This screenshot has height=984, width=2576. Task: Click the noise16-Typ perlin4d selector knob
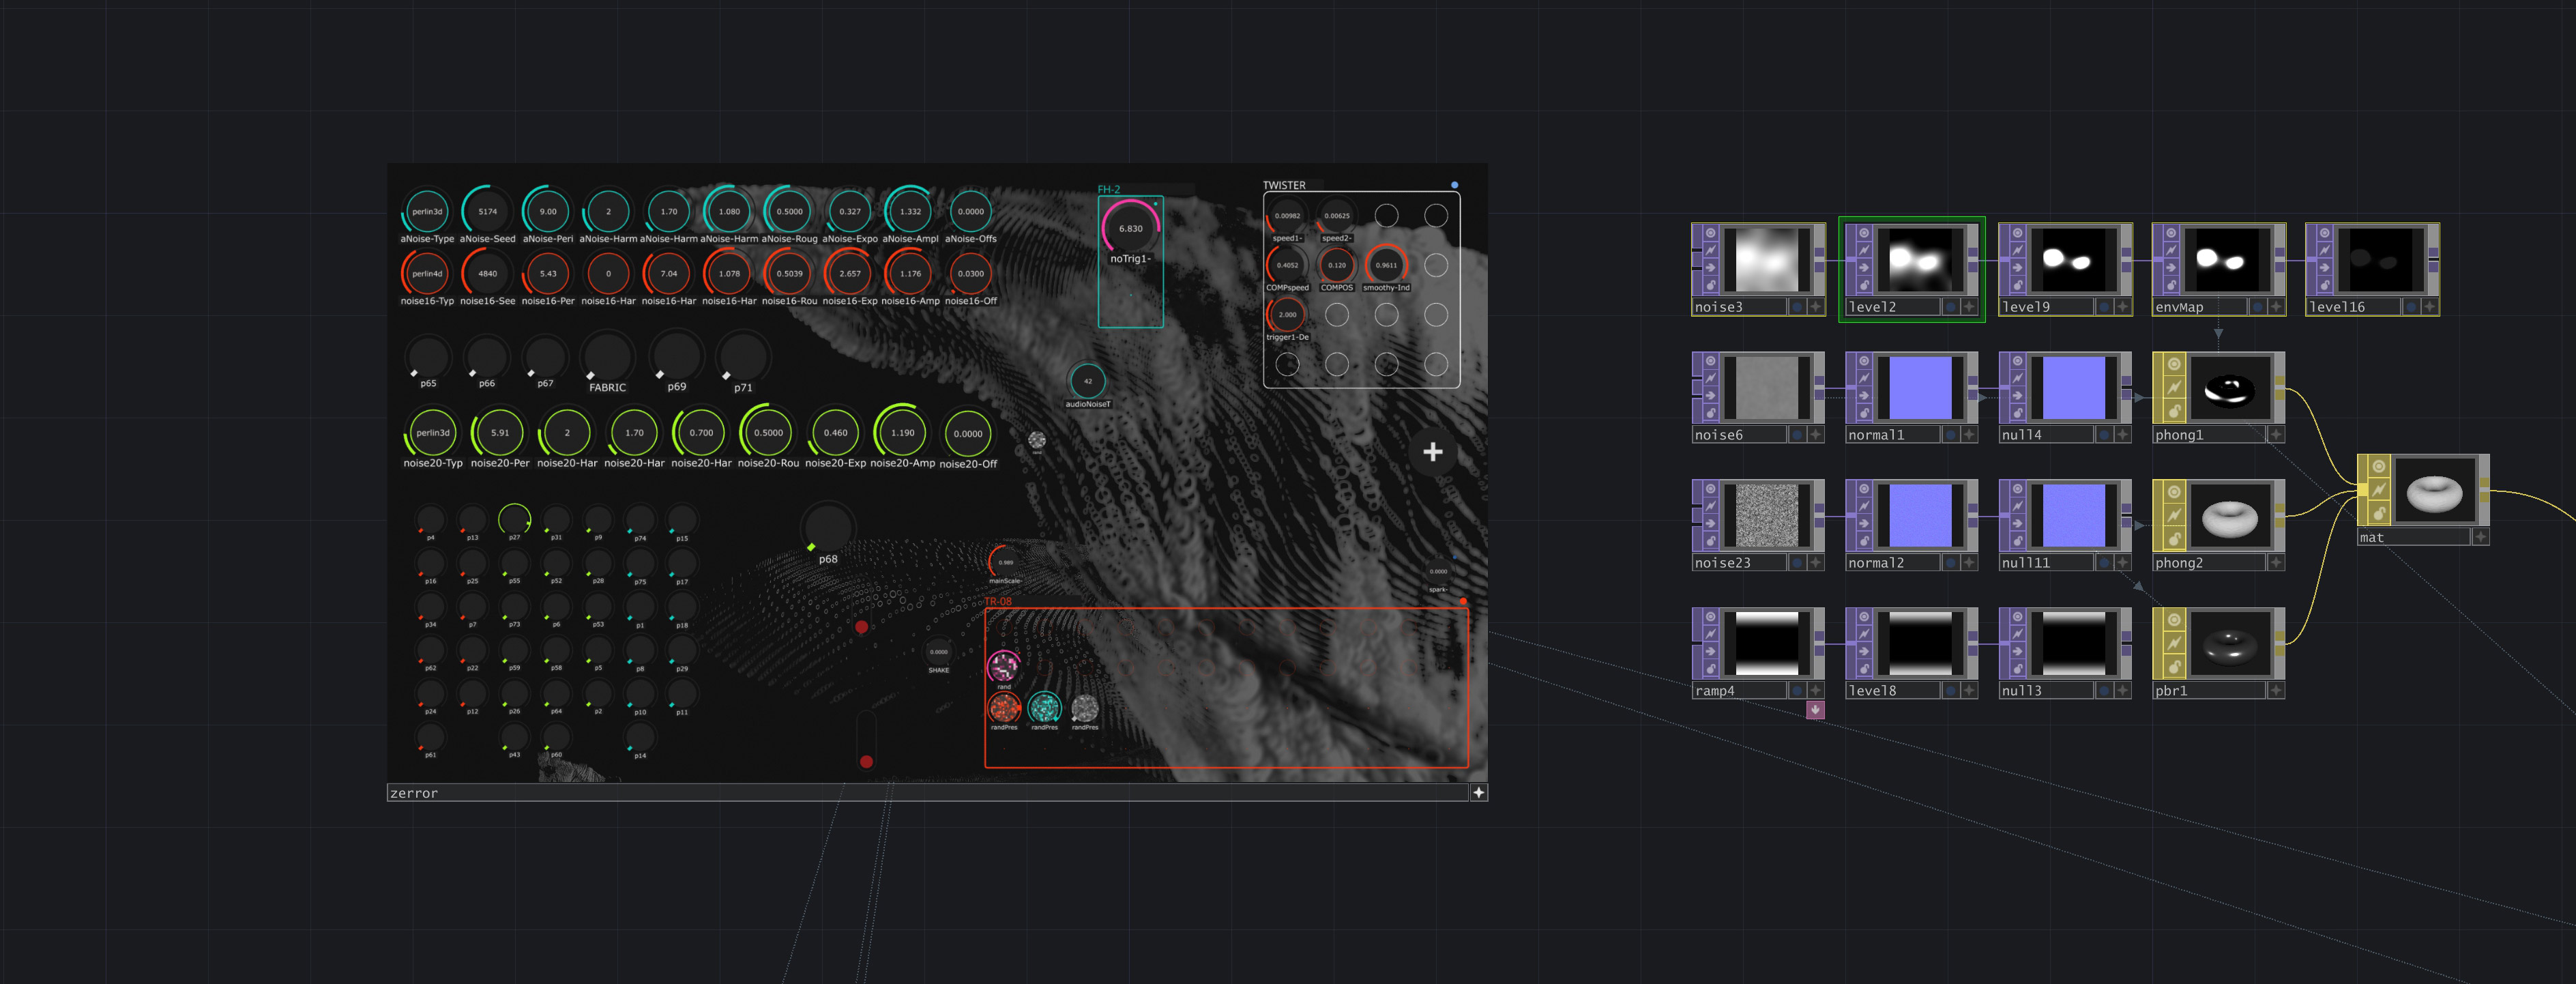click(x=427, y=273)
